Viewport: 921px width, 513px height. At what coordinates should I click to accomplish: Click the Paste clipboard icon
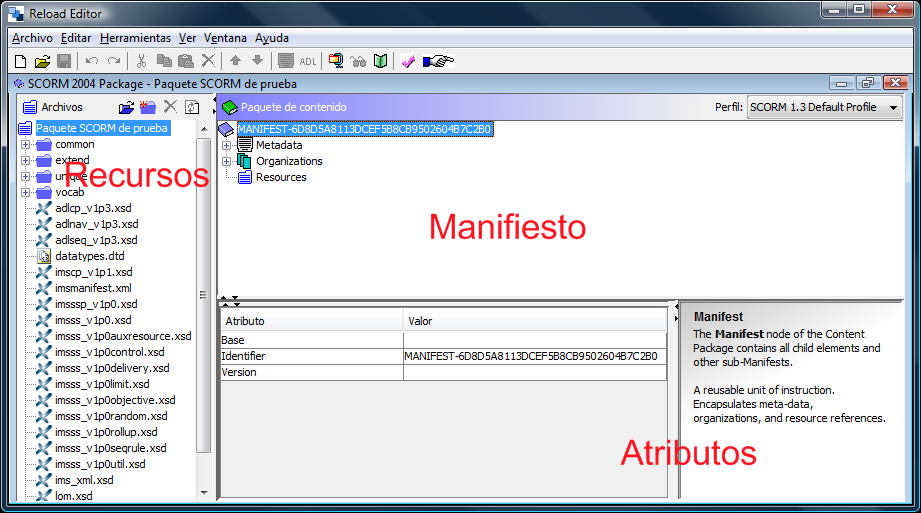186,61
